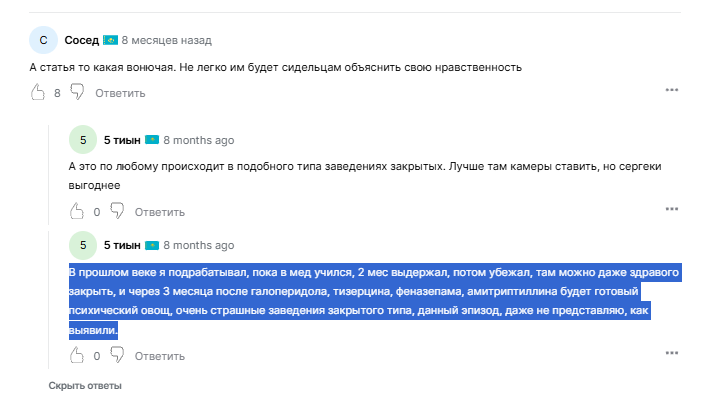Screen dimensions: 706x400
Task: Click second 5 тиын green avatar
Action: pos(83,245)
